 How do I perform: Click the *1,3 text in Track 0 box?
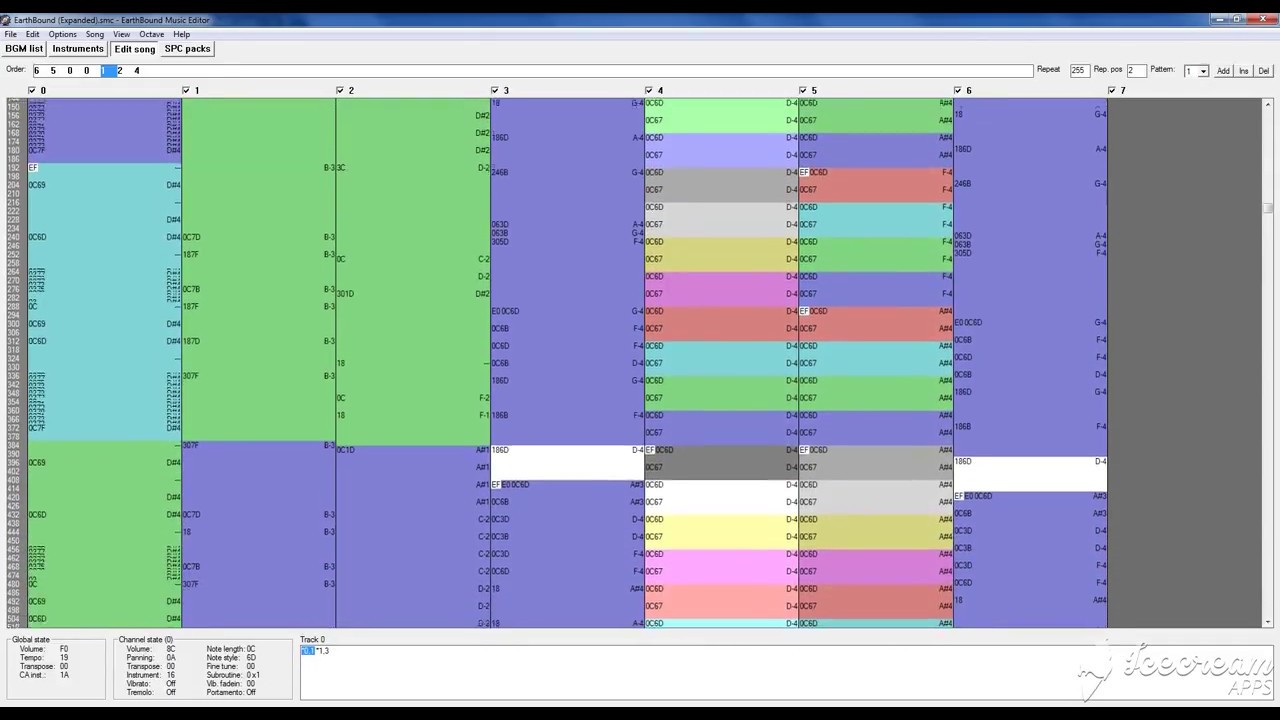pyautogui.click(x=322, y=651)
